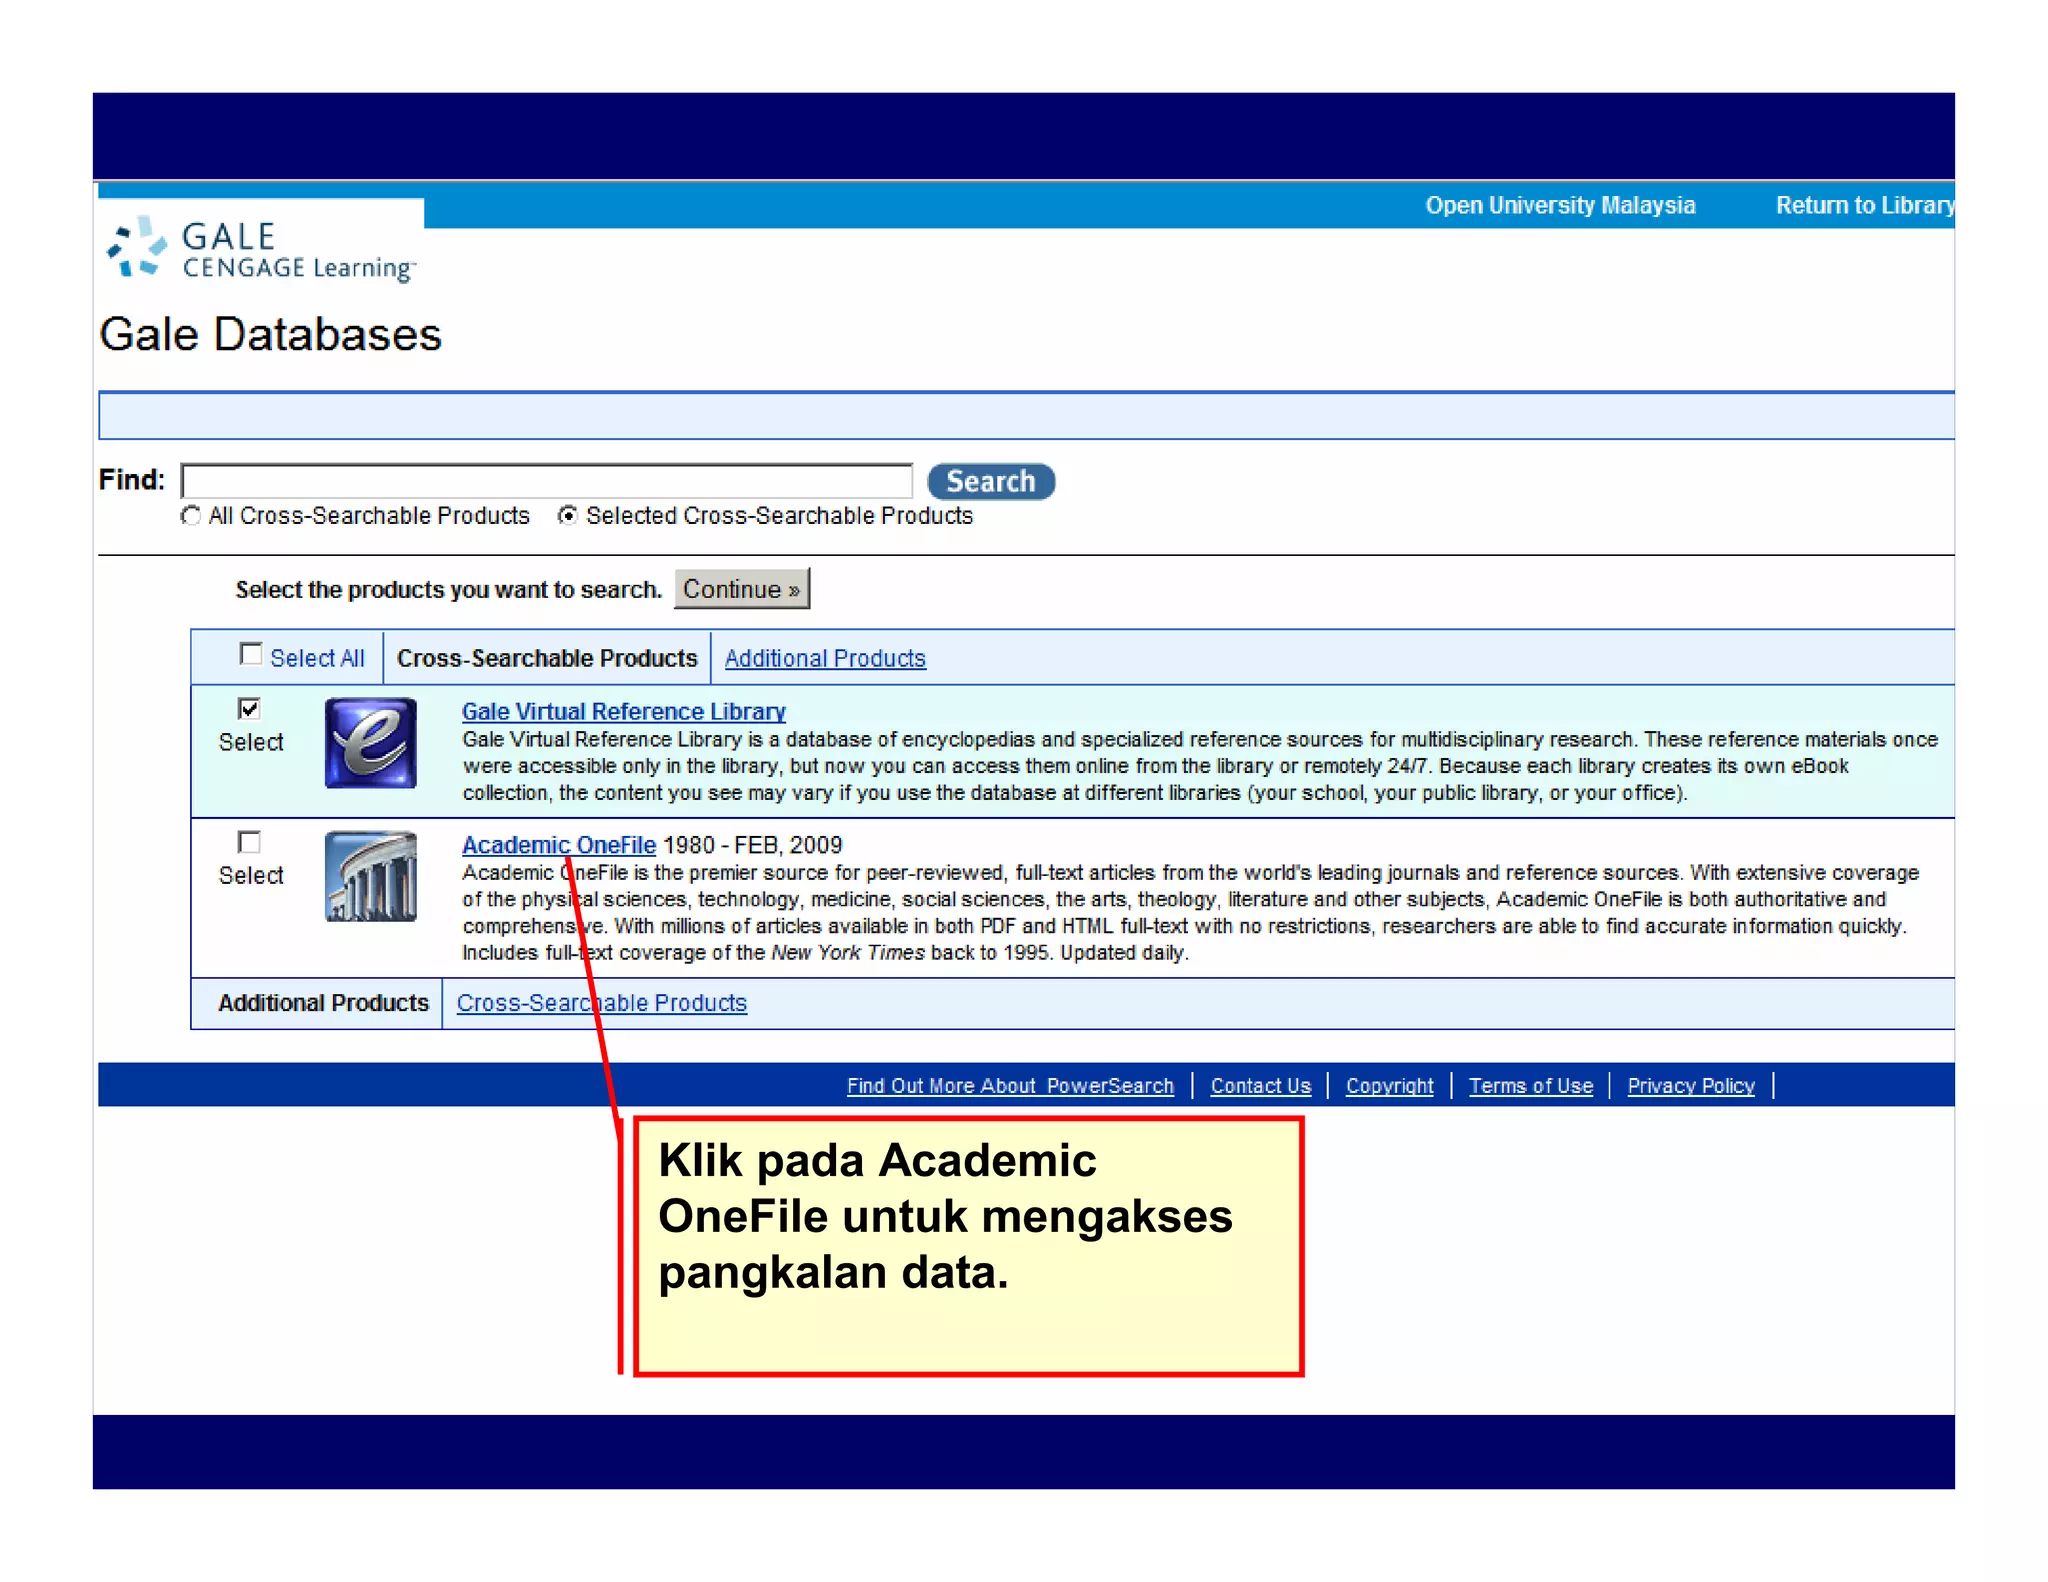
Task: Switch to the top Additional Products tab
Action: pyautogui.click(x=825, y=658)
